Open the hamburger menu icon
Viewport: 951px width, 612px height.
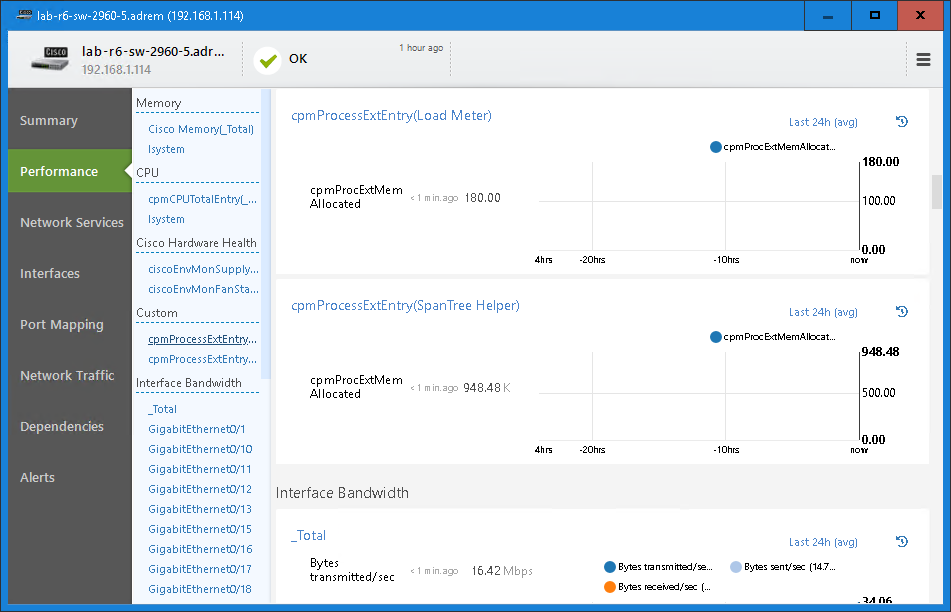click(923, 59)
